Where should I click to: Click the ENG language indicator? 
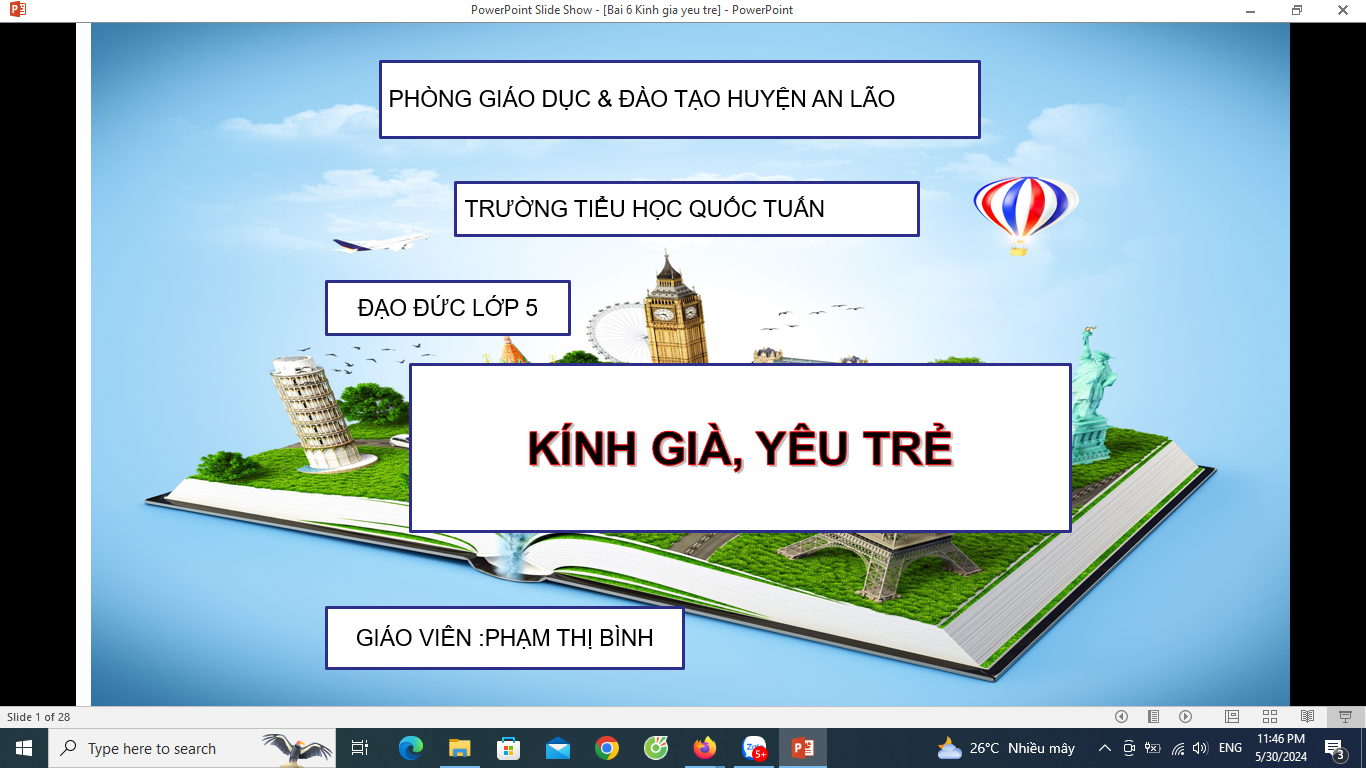[1230, 748]
